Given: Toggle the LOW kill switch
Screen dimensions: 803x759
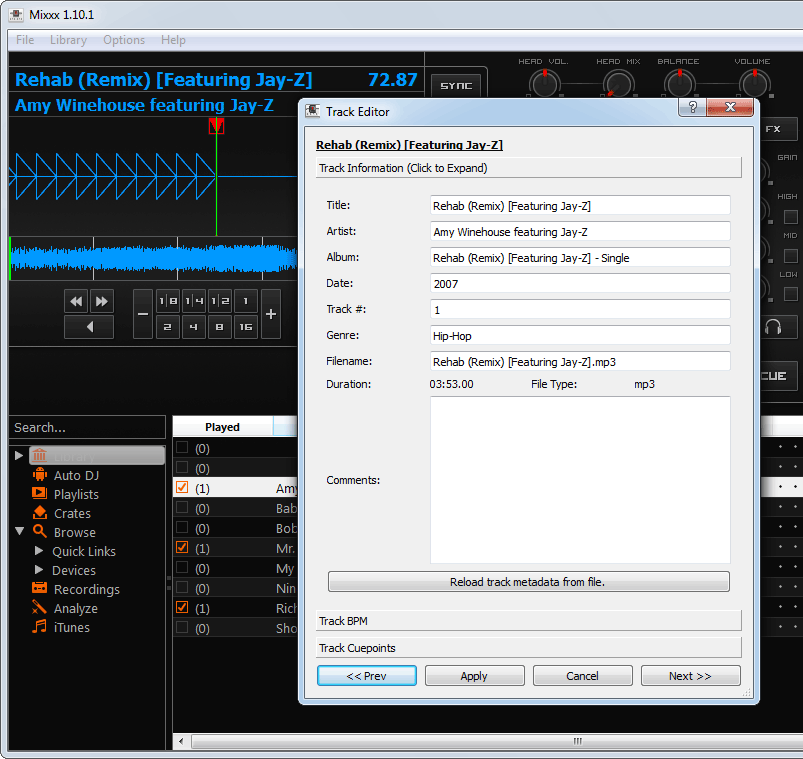Looking at the screenshot, I should tap(791, 294).
